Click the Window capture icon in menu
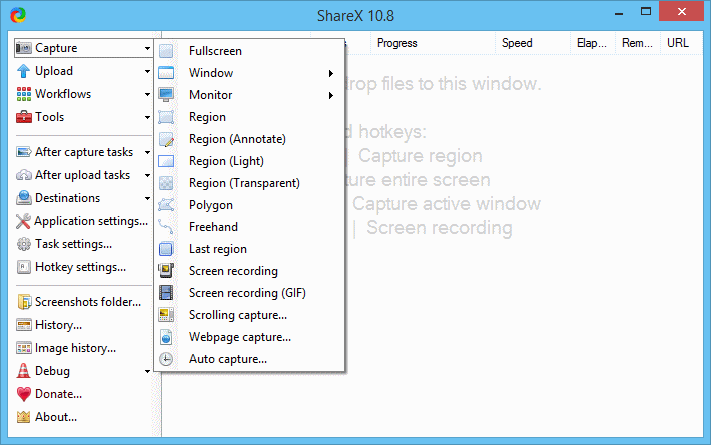 pyautogui.click(x=166, y=73)
